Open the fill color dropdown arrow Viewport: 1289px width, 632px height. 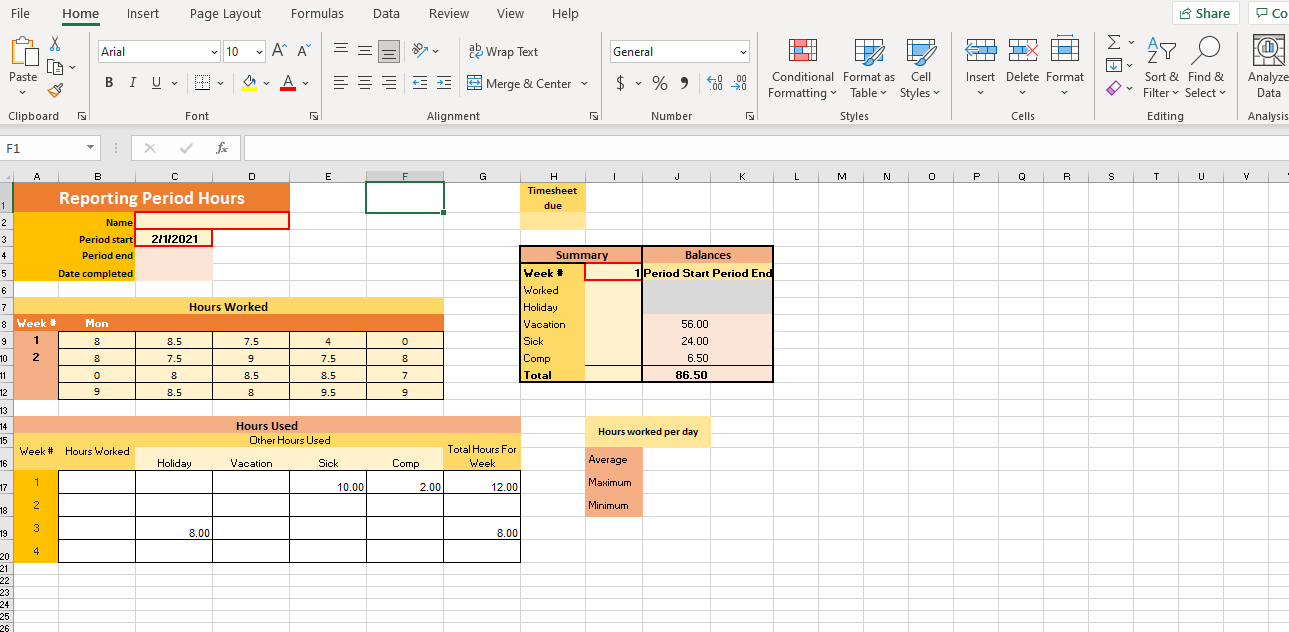(266, 83)
